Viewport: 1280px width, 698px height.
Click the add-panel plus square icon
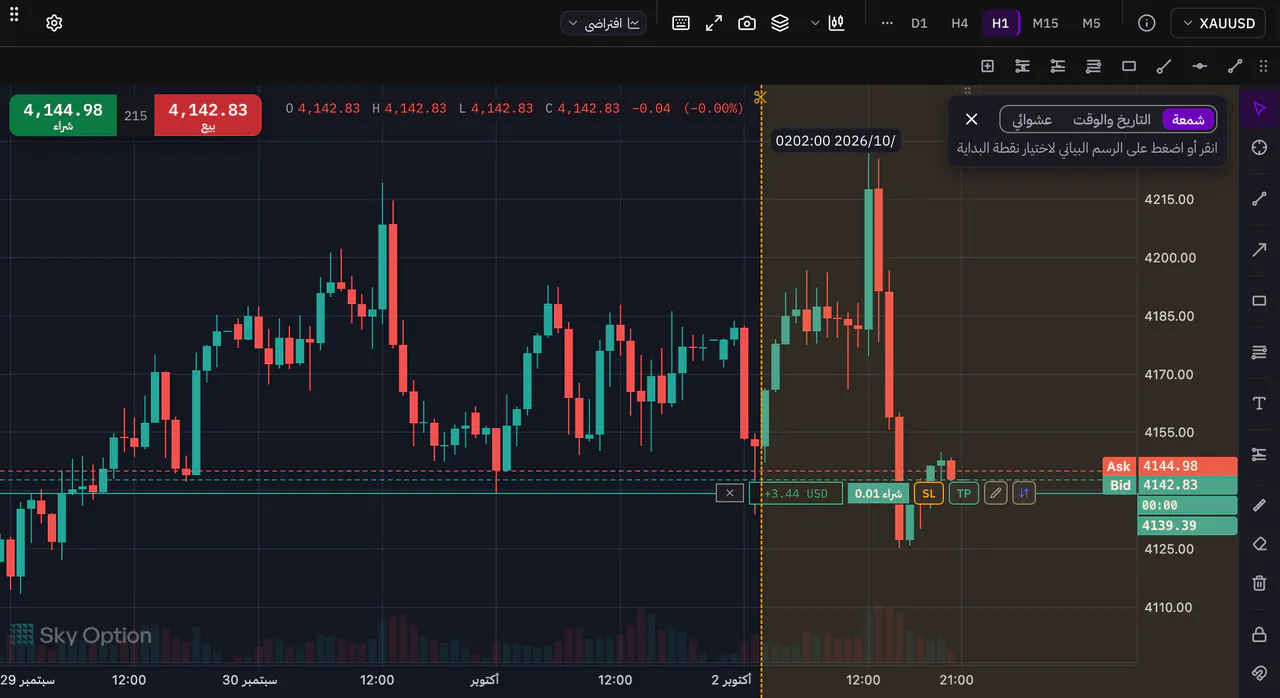click(x=987, y=66)
